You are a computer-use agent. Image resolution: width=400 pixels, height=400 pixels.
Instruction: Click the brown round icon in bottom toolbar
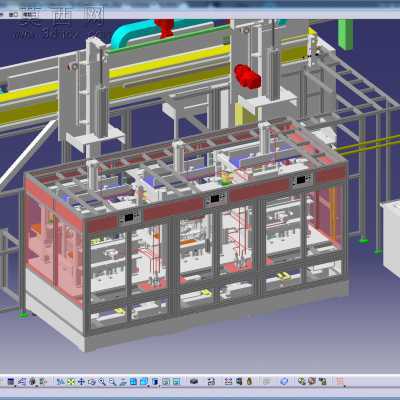312,381
